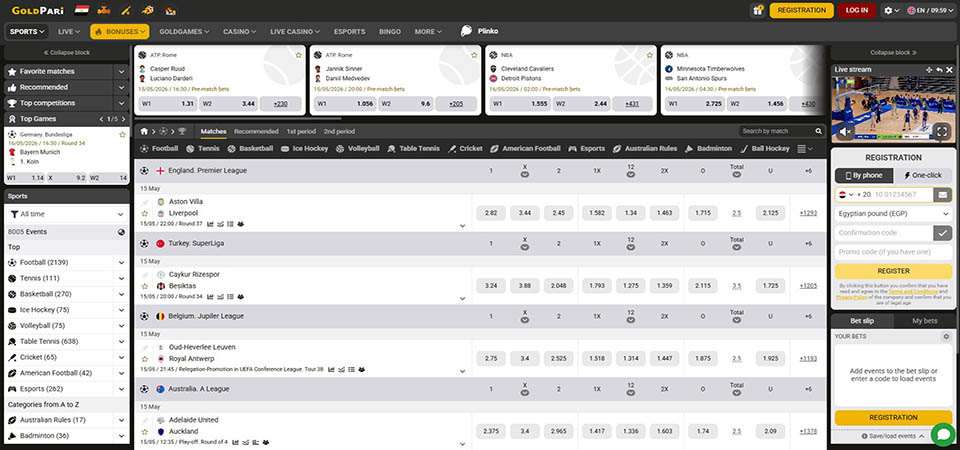The image size is (960, 450).
Task: Go to previous Top Games page
Action: coord(102,119)
